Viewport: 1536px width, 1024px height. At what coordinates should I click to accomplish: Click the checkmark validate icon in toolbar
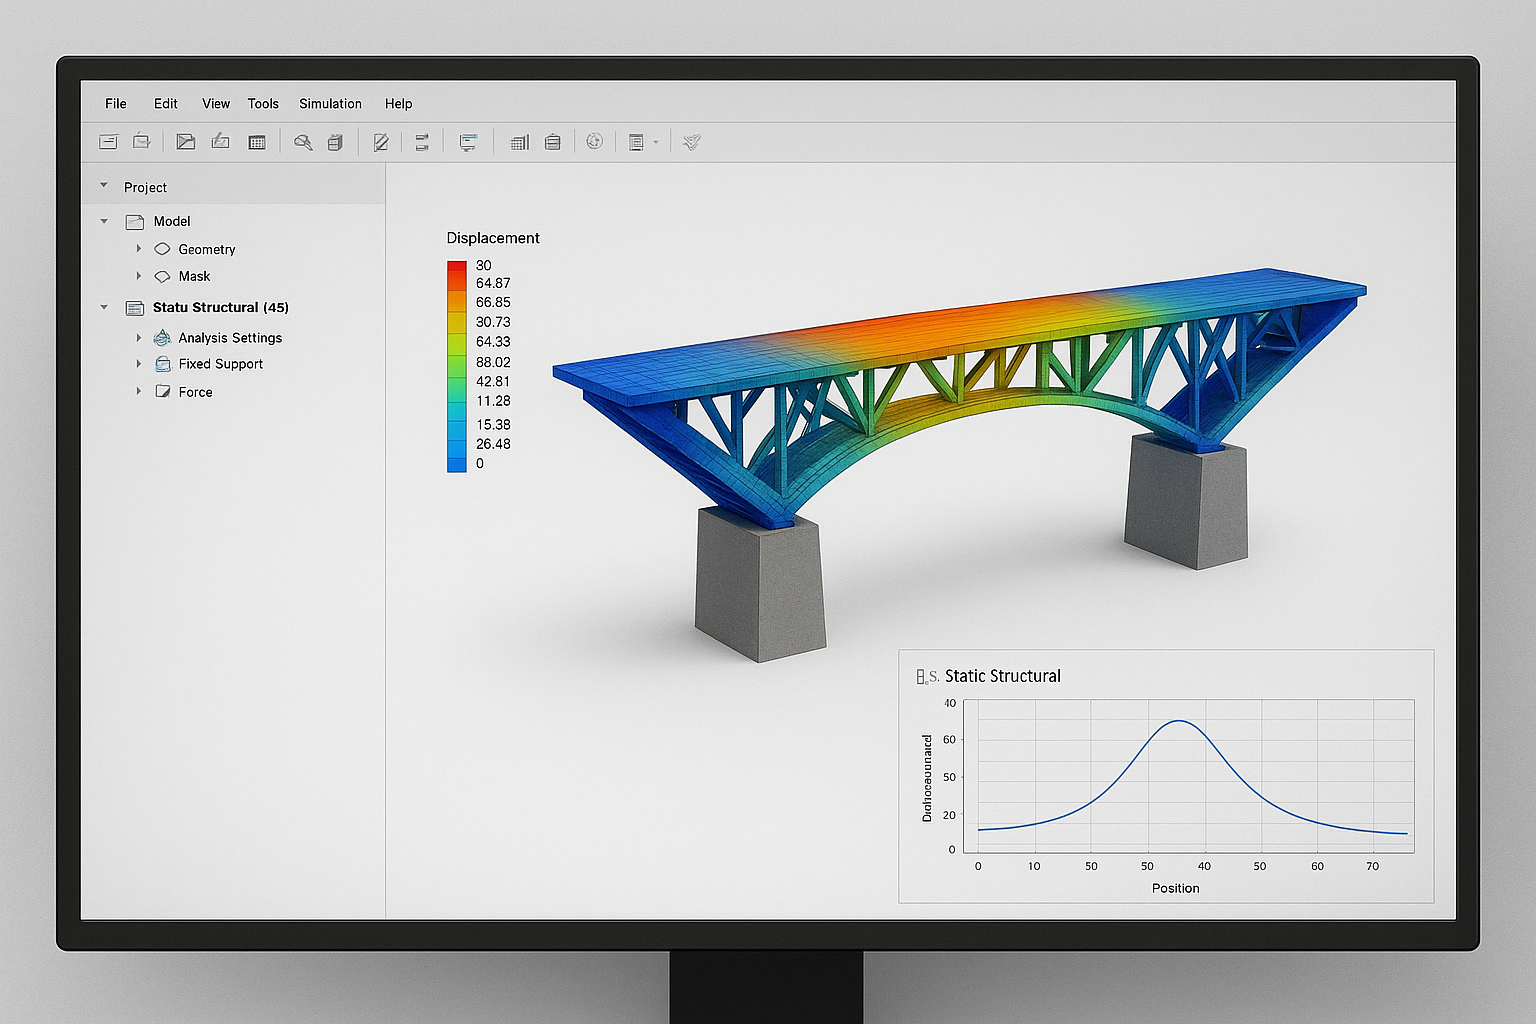691,143
